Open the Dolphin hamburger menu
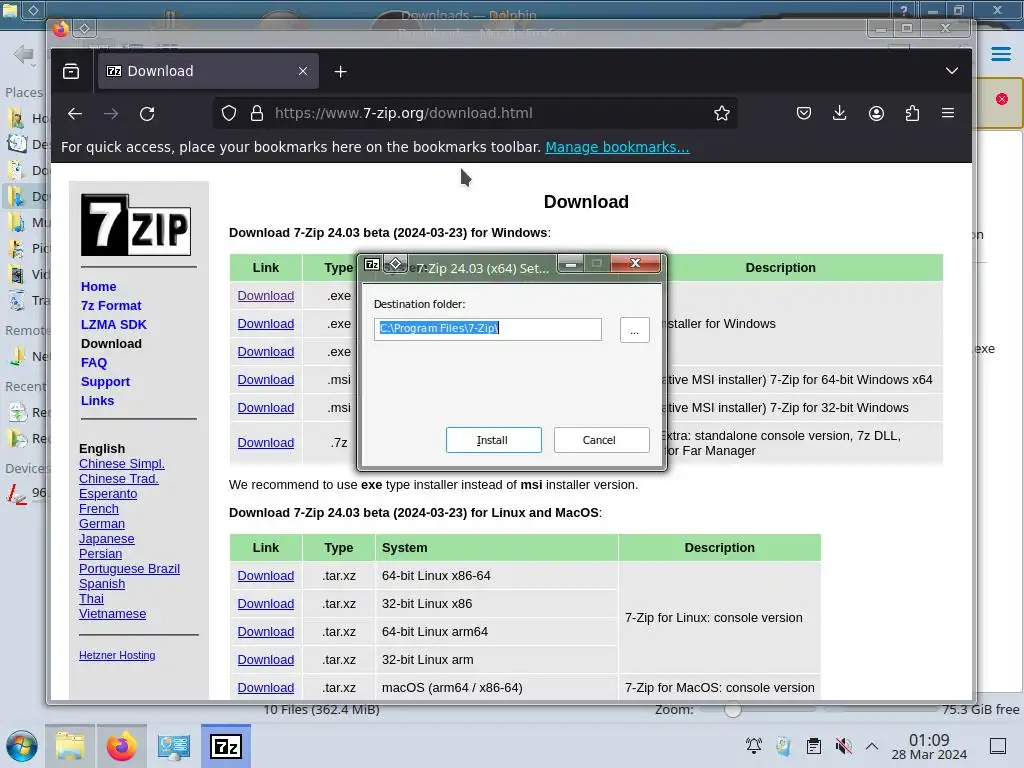Viewport: 1024px width, 768px height. coord(1000,54)
